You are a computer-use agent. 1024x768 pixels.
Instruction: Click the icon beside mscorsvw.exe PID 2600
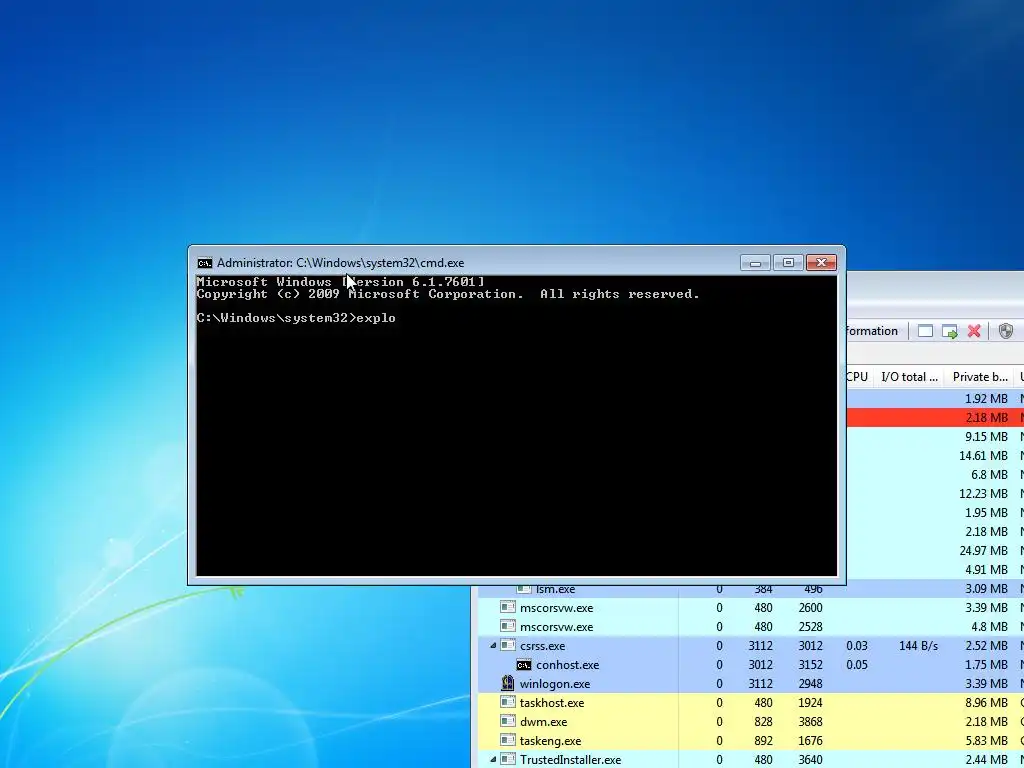(x=507, y=607)
